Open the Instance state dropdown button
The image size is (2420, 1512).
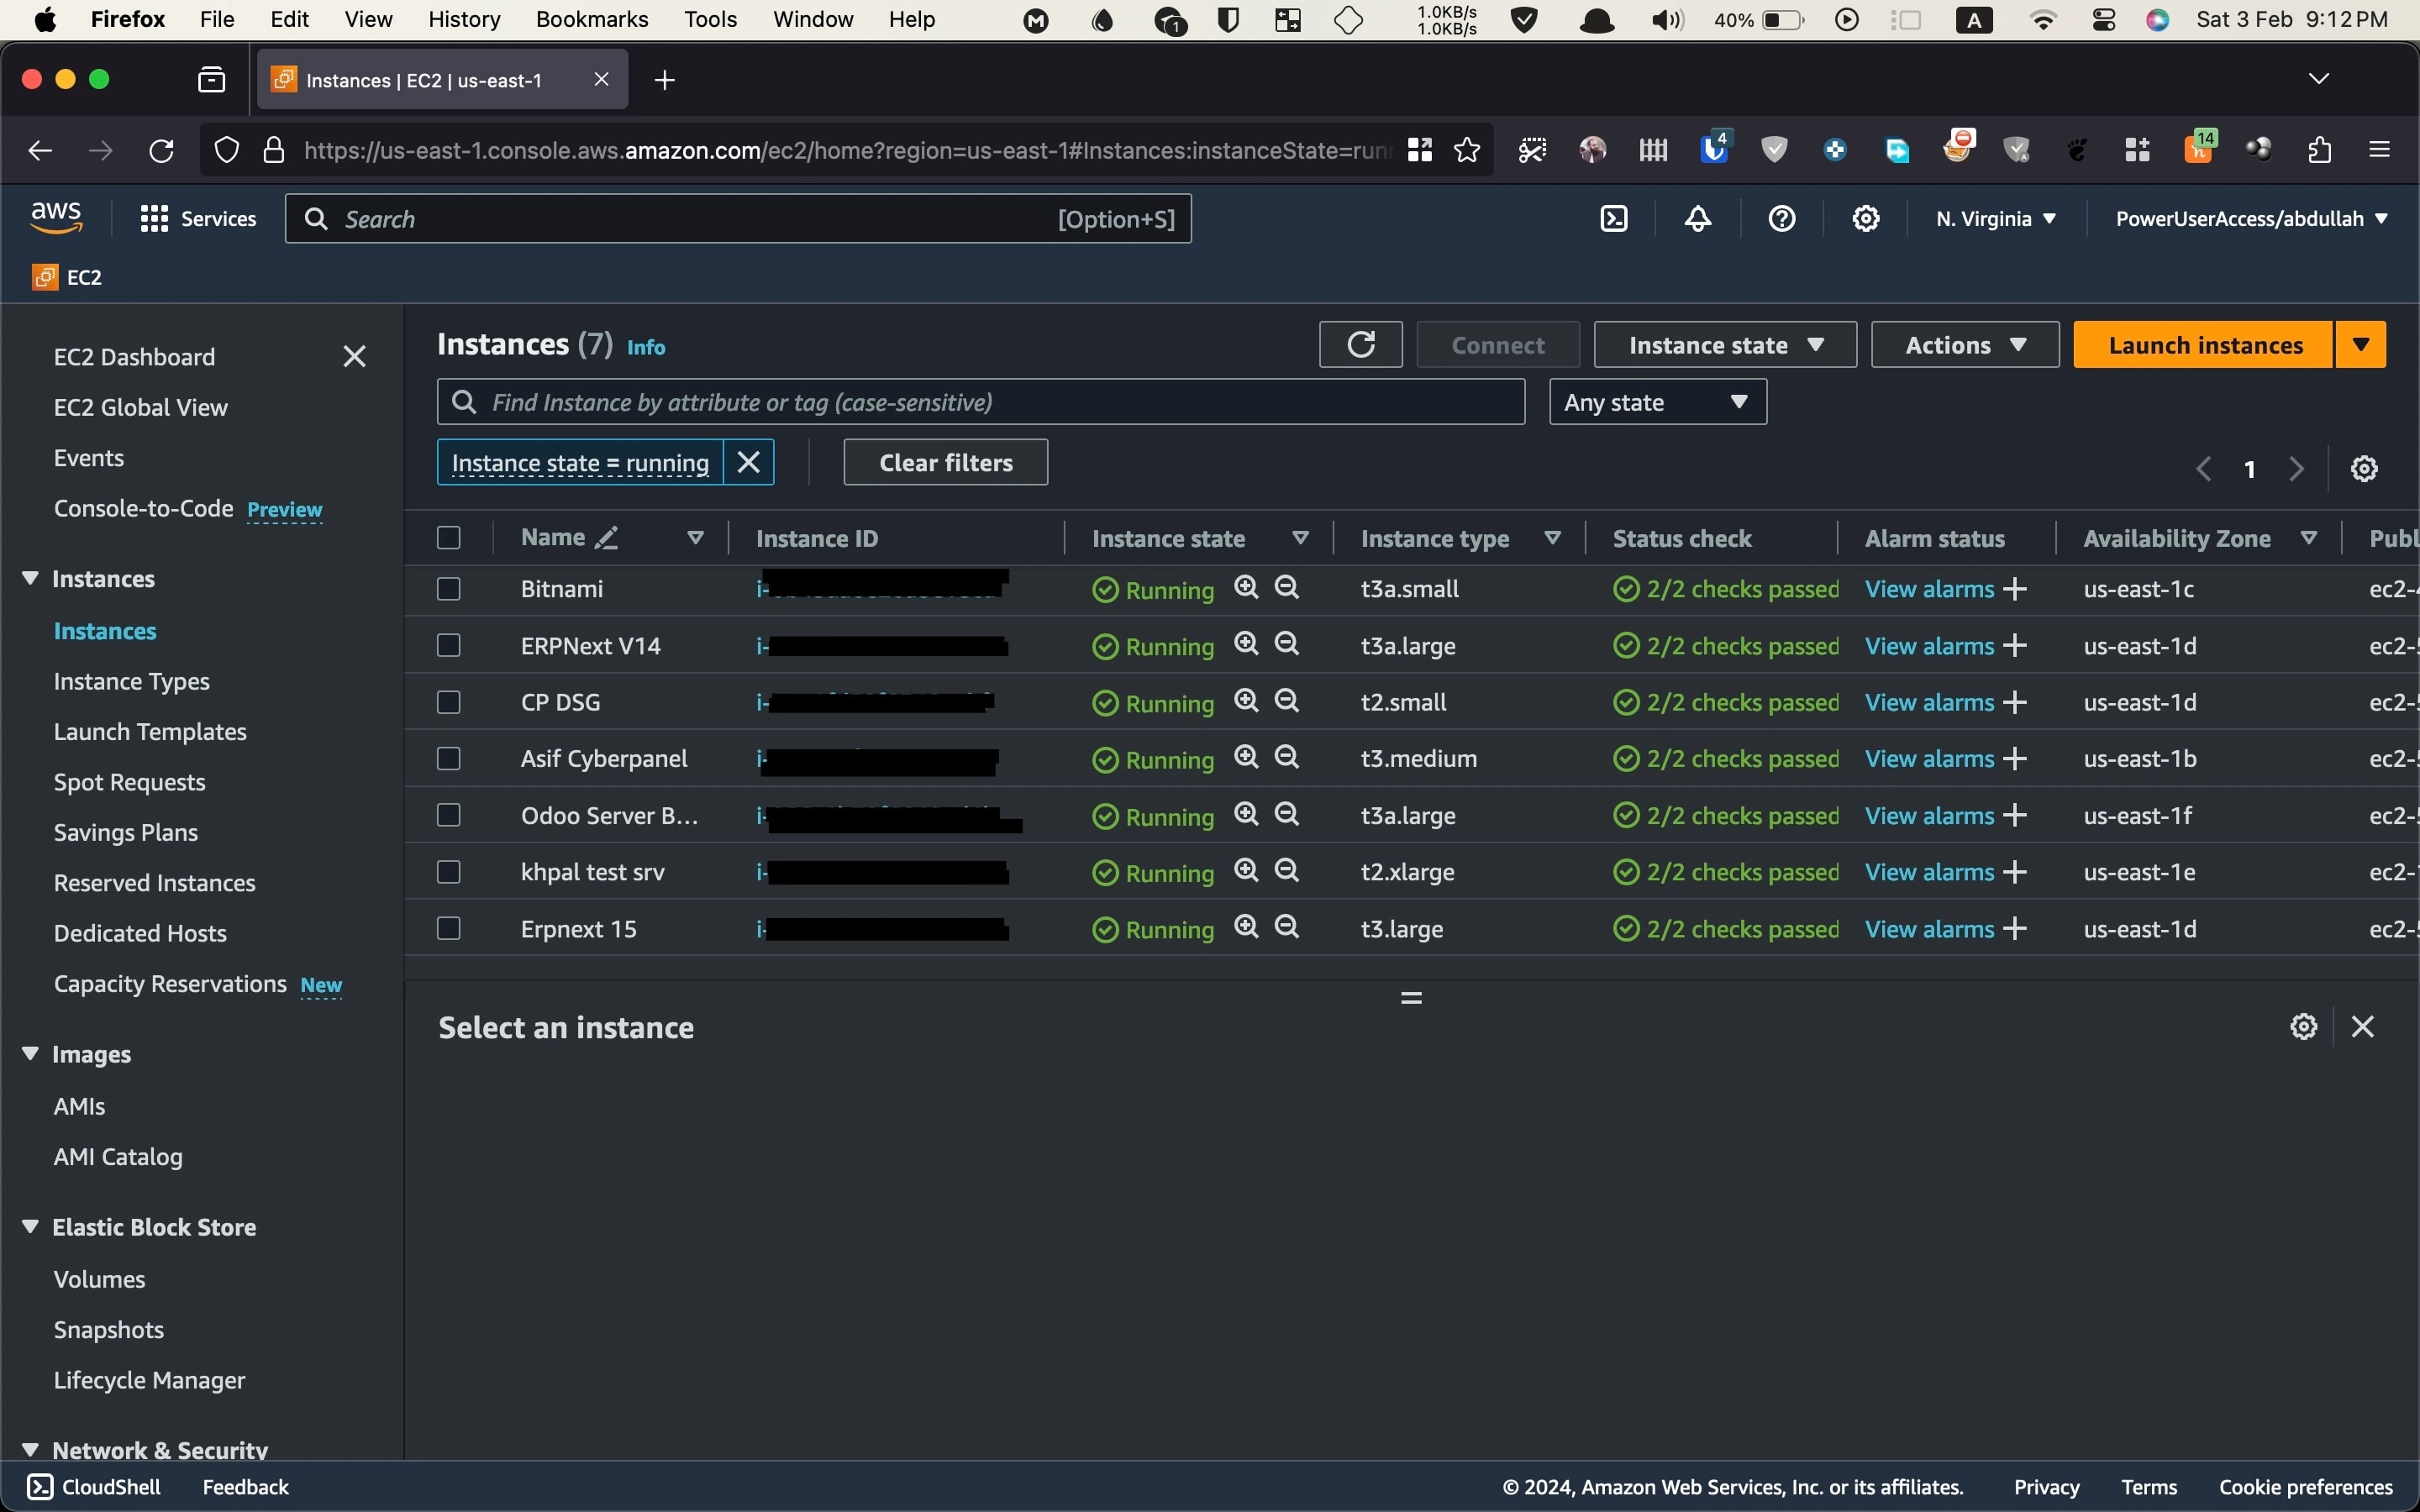pyautogui.click(x=1725, y=345)
